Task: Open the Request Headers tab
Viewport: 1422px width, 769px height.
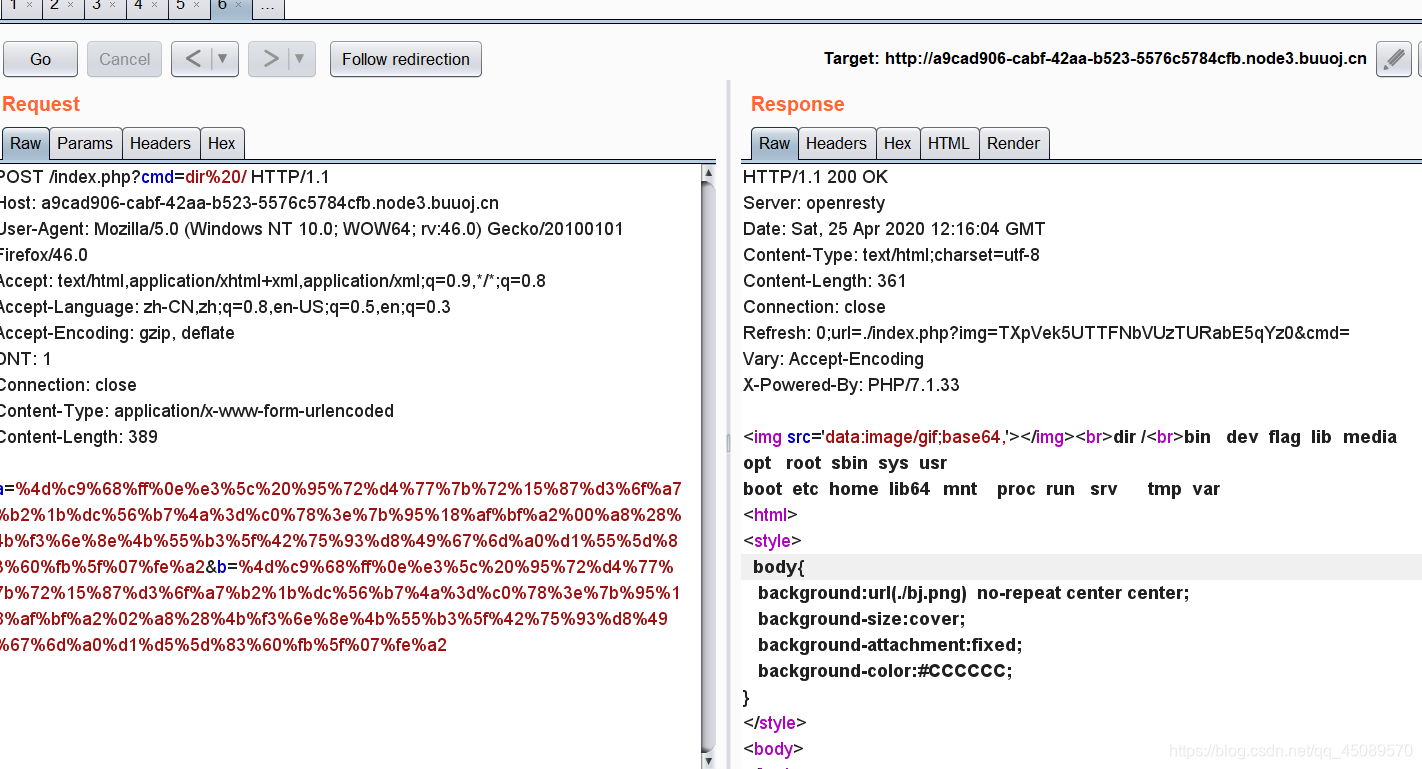Action: tap(160, 143)
